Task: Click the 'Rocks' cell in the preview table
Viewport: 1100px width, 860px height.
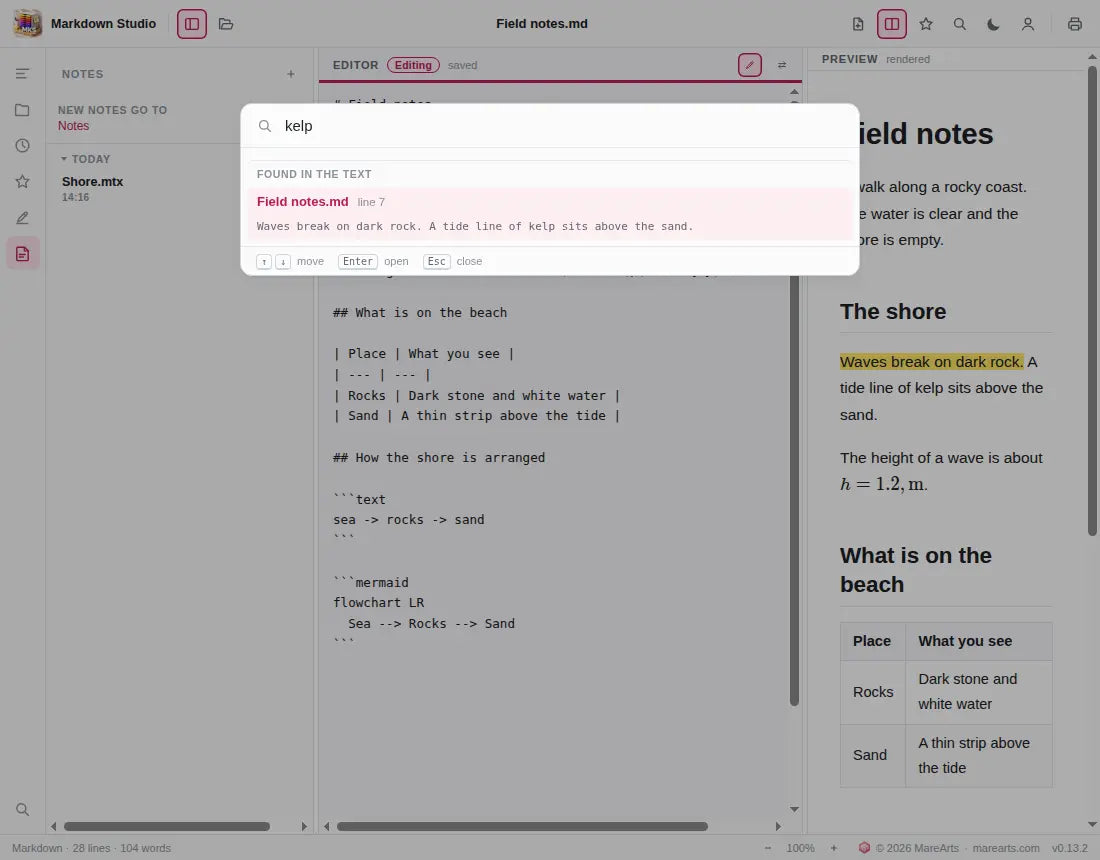Action: 873,692
